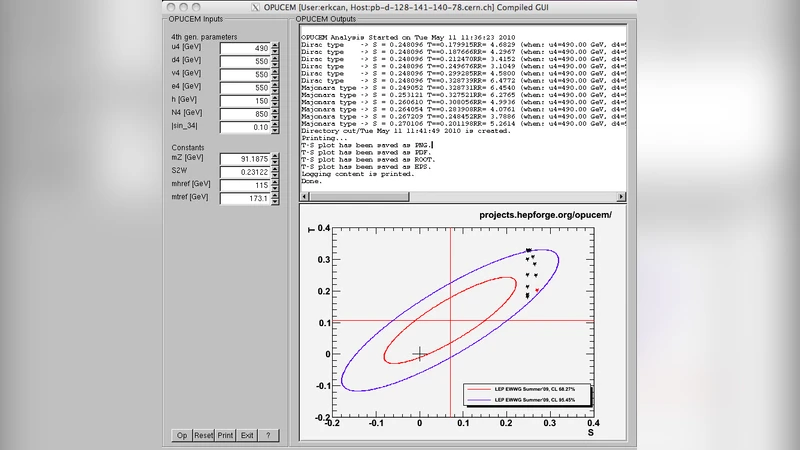Click into the e4 [GeV] input box
Viewport: 800px width, 450px height.
246,88
